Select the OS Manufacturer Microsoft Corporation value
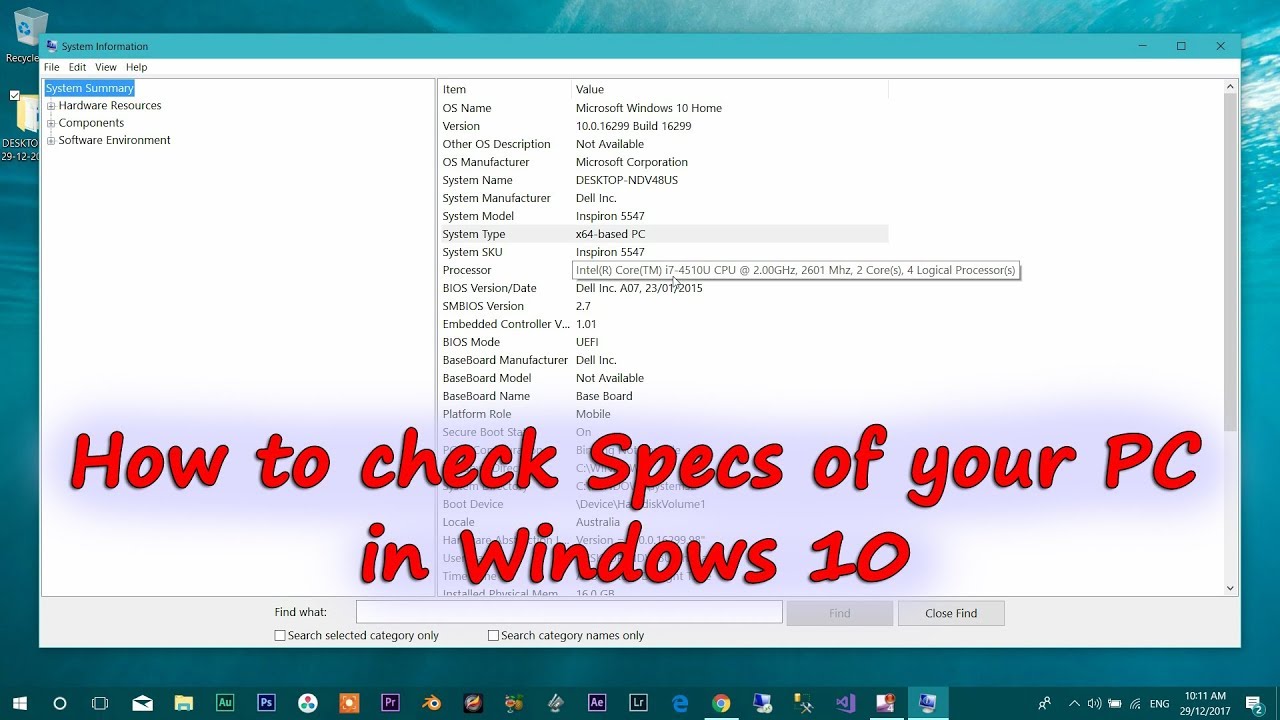 [632, 162]
